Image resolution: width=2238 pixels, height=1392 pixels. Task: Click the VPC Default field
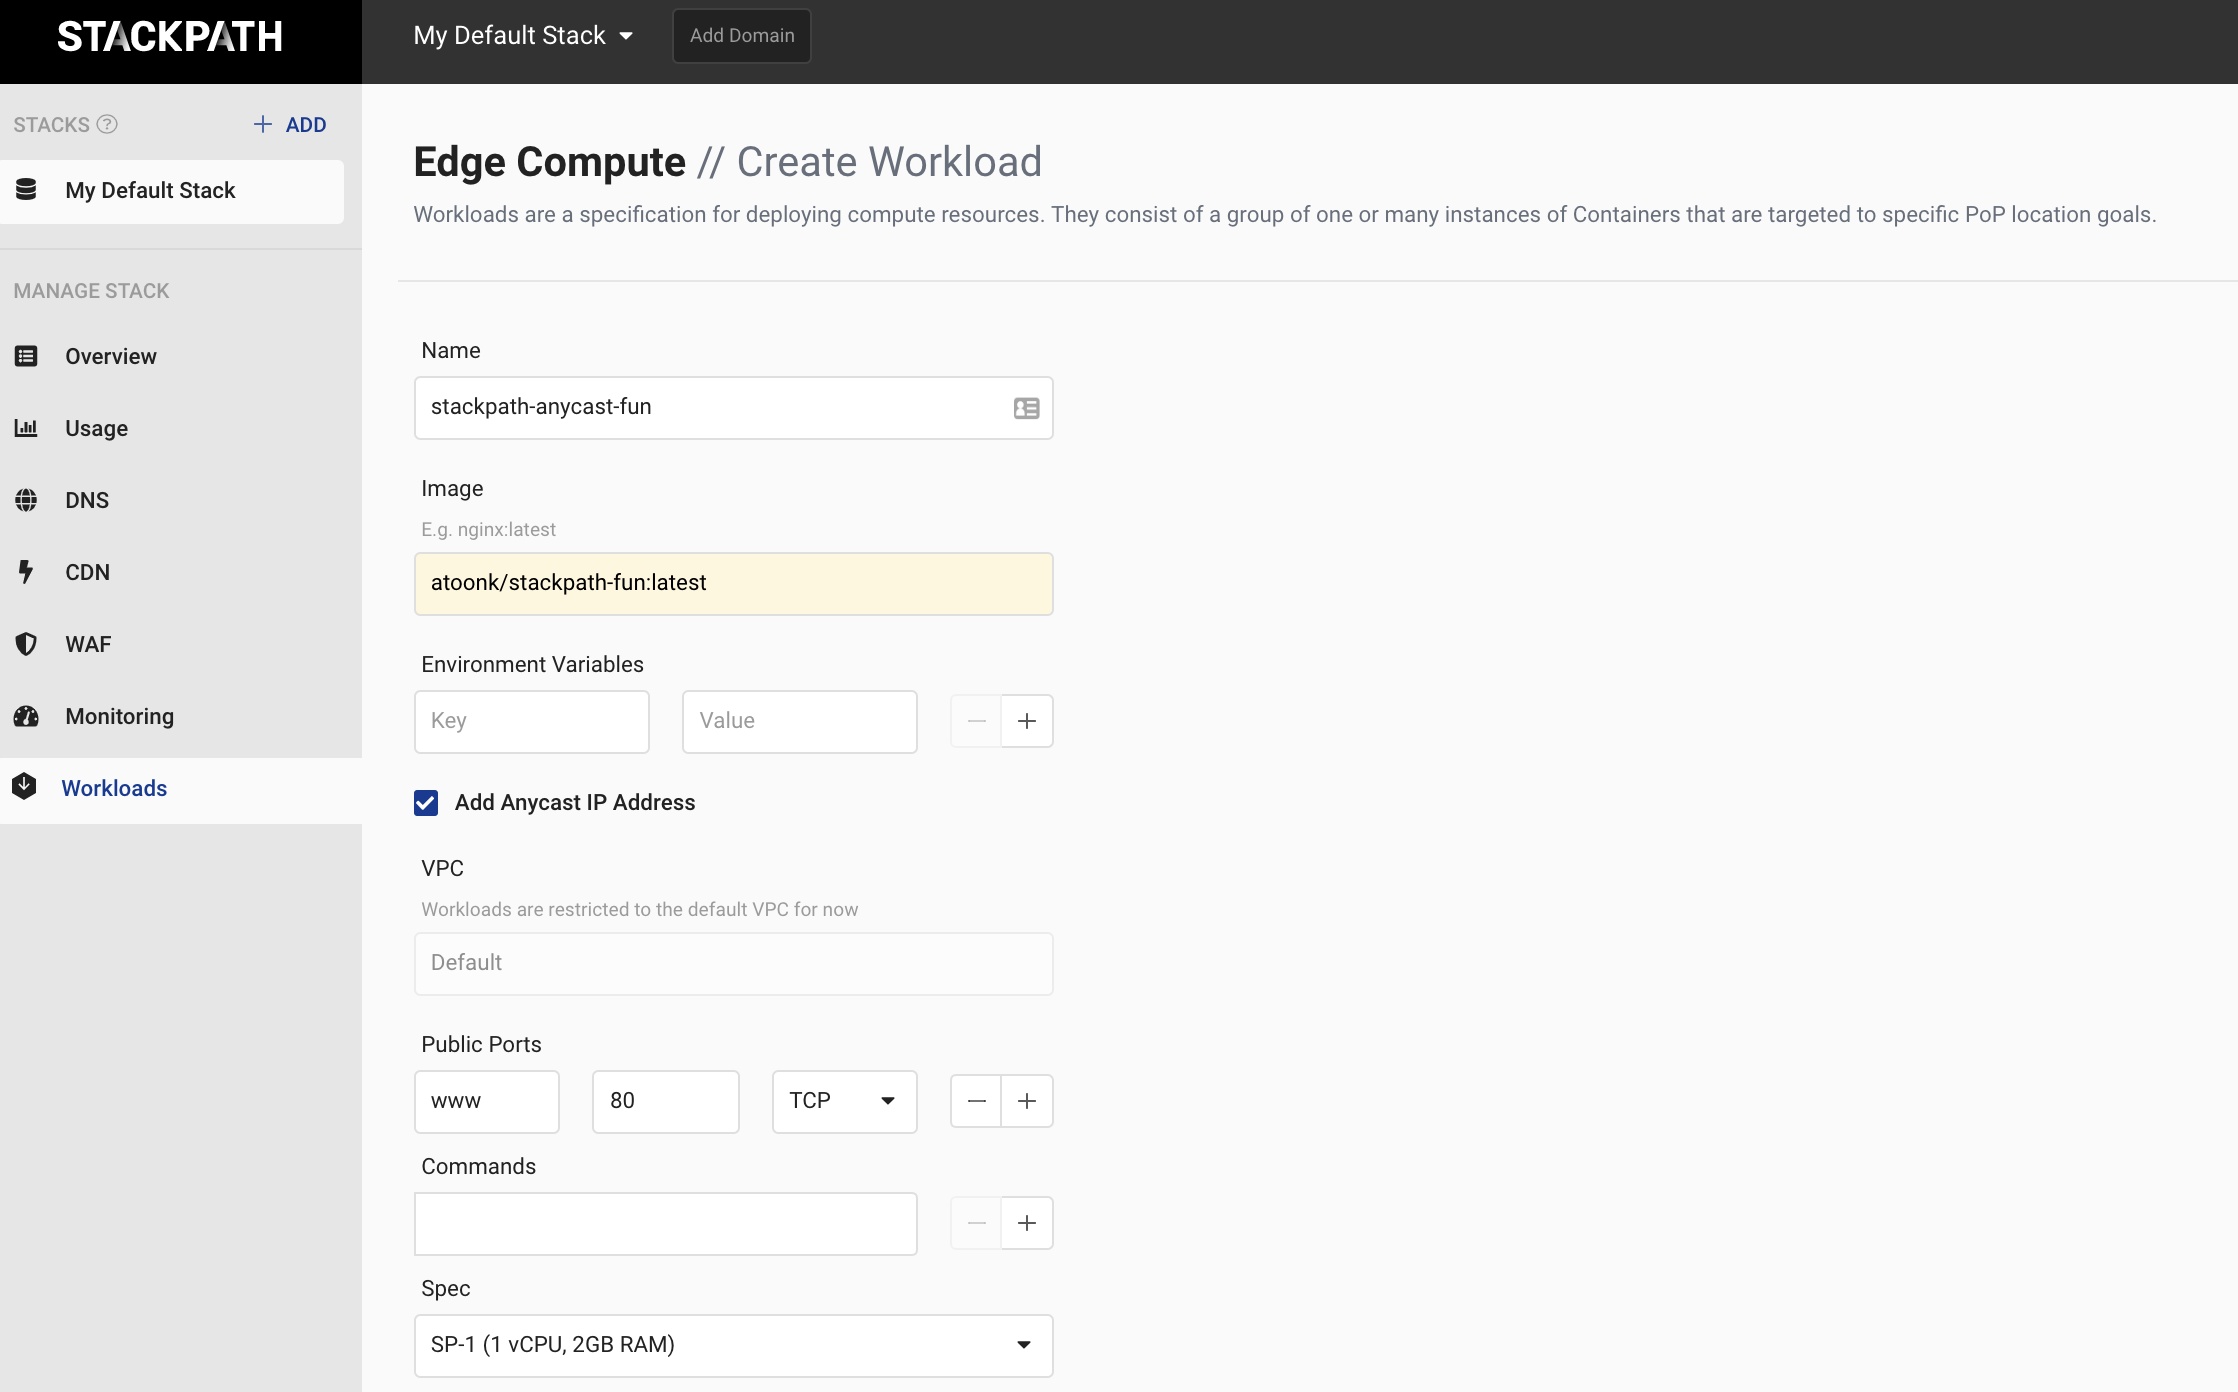pyautogui.click(x=734, y=964)
